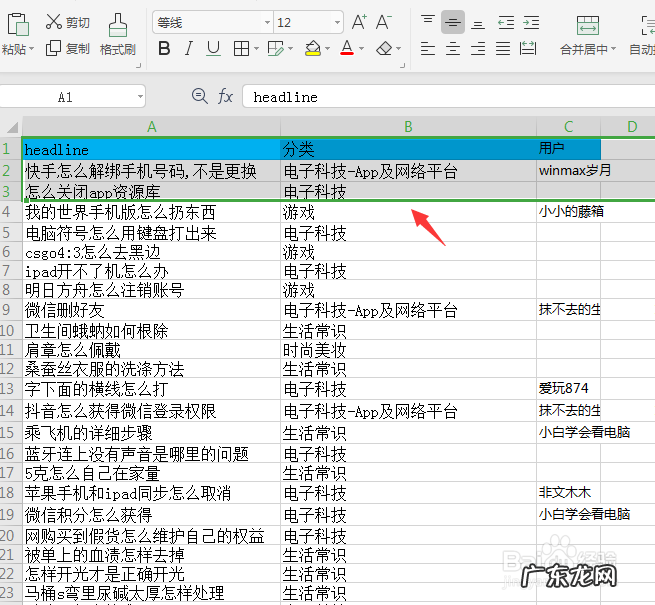Click cell 微信删好友
This screenshot has height=605, width=655.
[x=151, y=310]
